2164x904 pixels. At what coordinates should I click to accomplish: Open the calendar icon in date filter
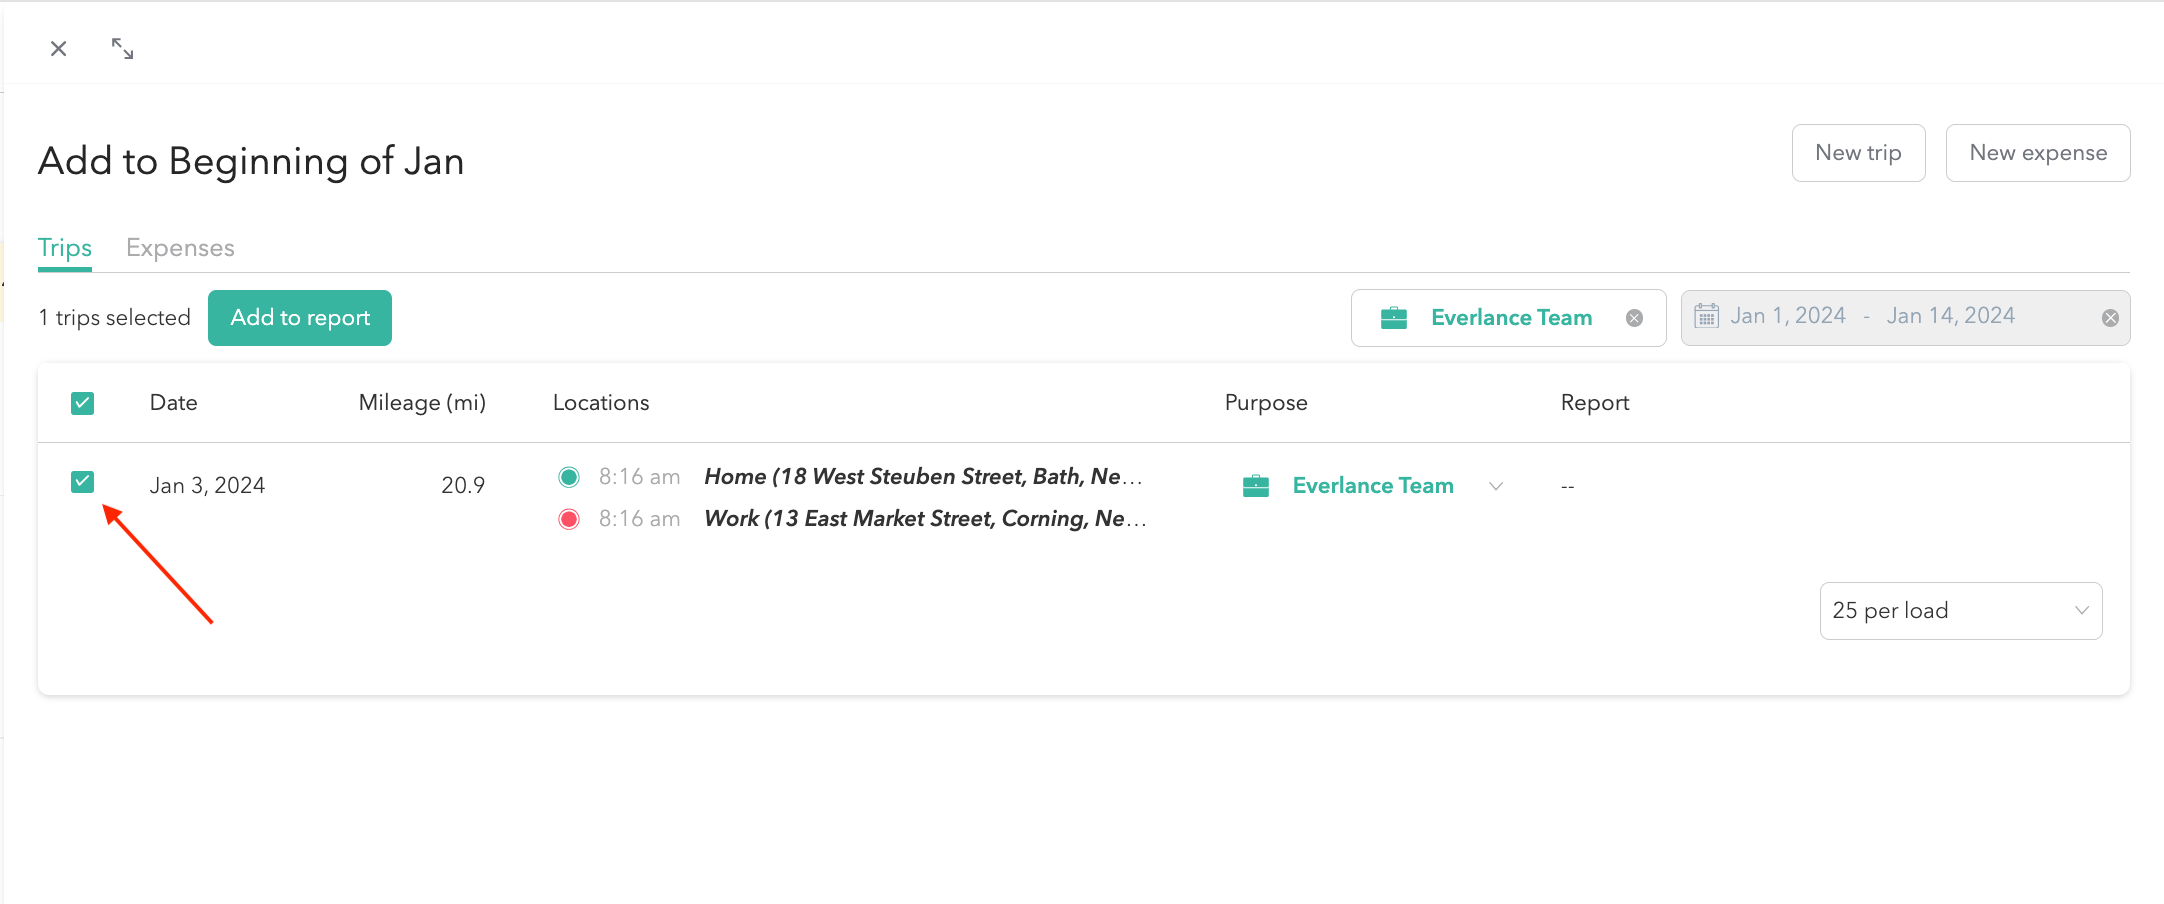click(x=1706, y=316)
